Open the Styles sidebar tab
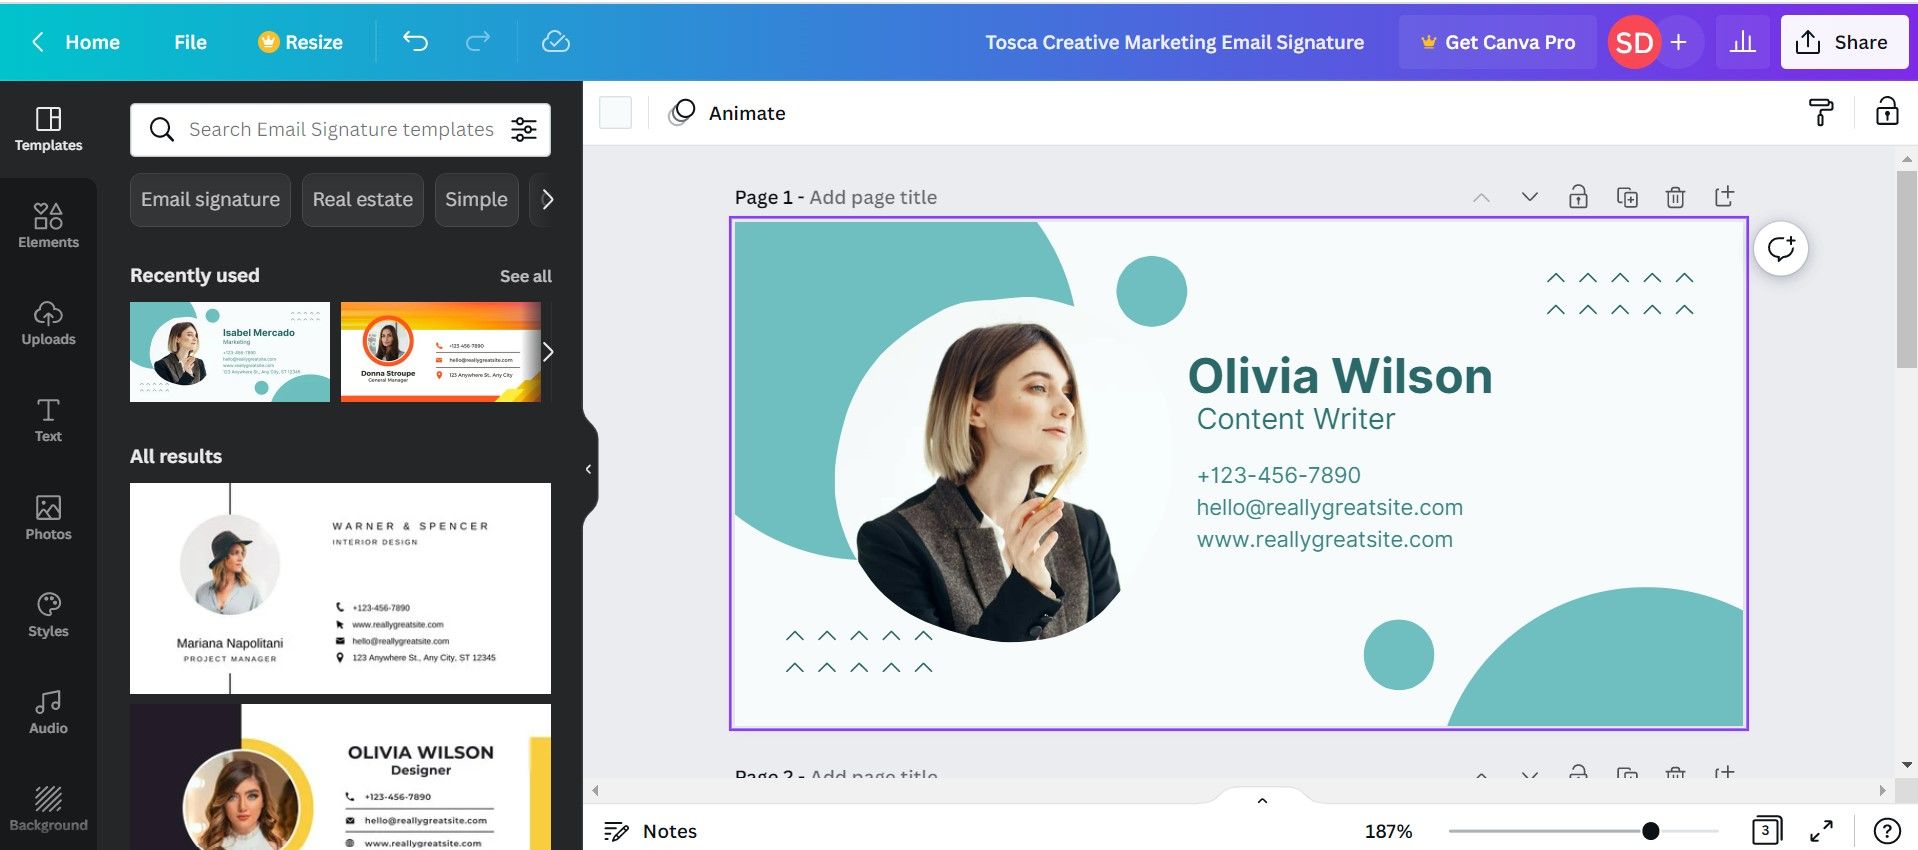 pyautogui.click(x=48, y=615)
